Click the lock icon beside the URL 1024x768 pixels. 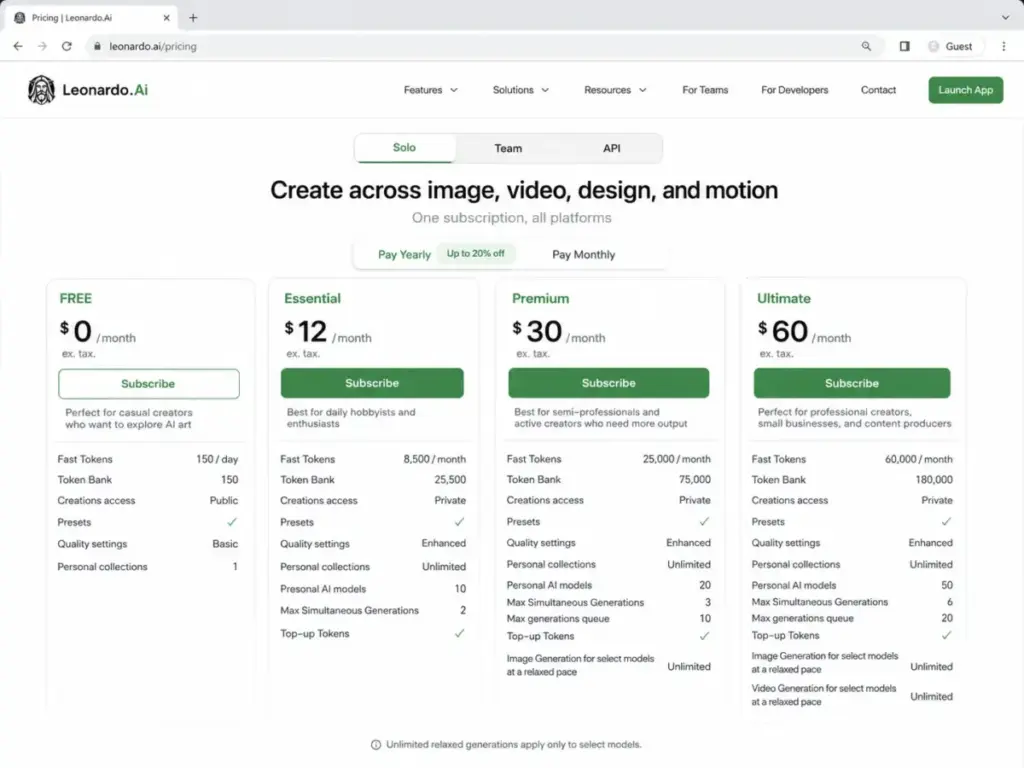click(97, 46)
